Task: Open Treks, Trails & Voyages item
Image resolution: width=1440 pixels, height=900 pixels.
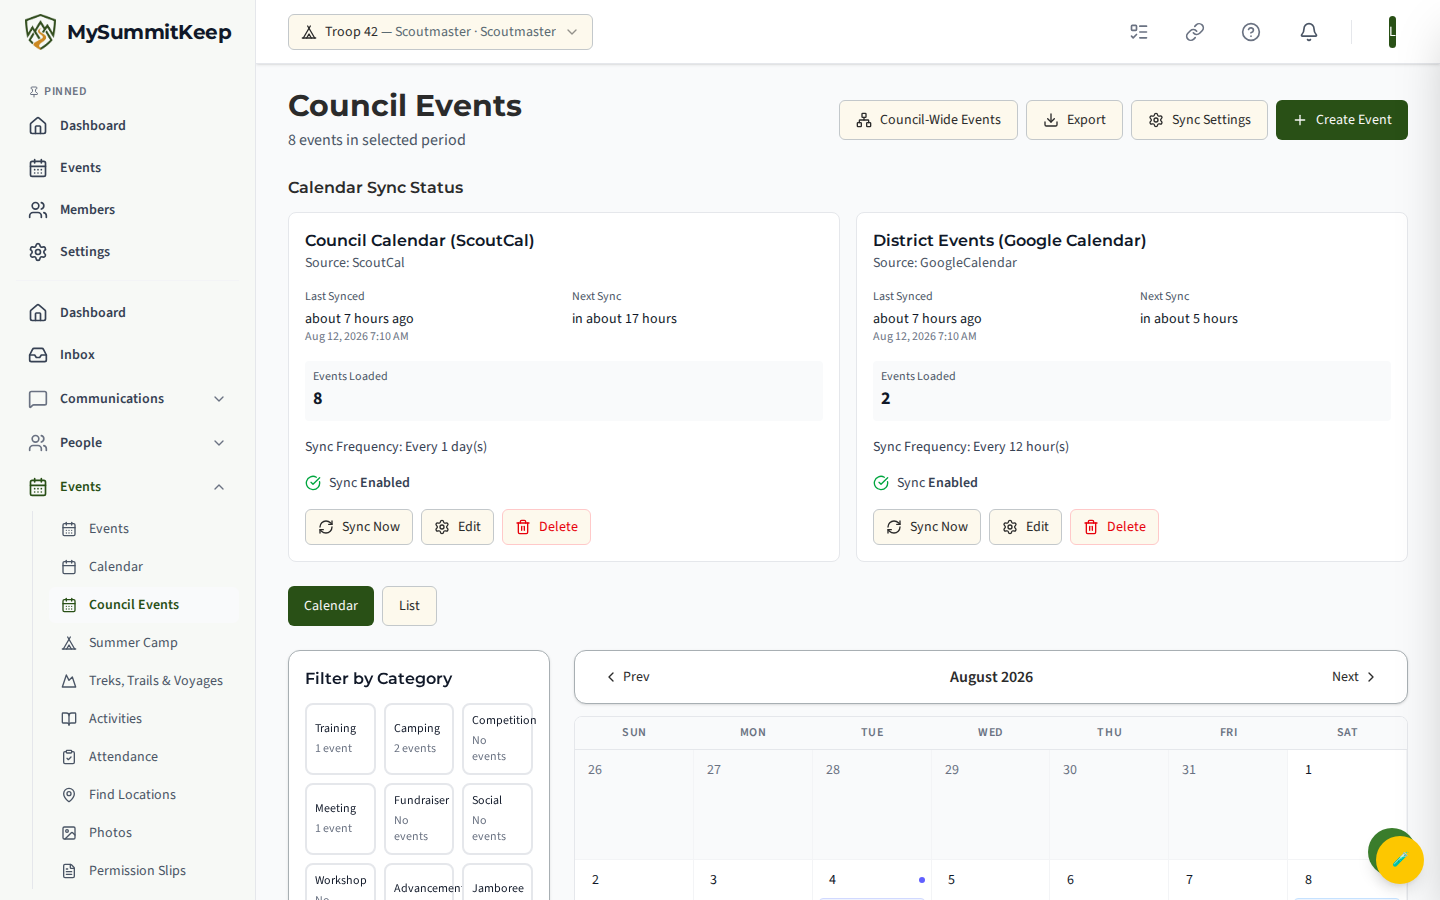Action: 144,681
